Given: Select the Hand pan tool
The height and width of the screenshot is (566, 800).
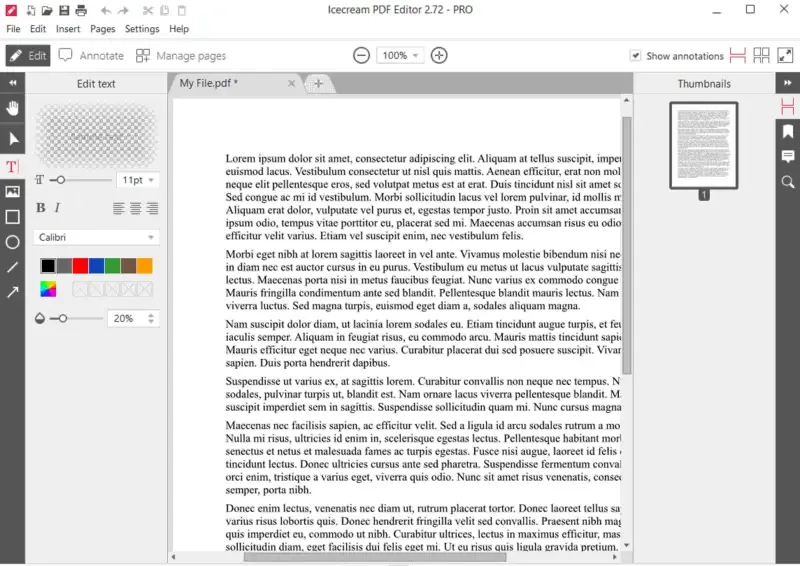Looking at the screenshot, I should 12,108.
